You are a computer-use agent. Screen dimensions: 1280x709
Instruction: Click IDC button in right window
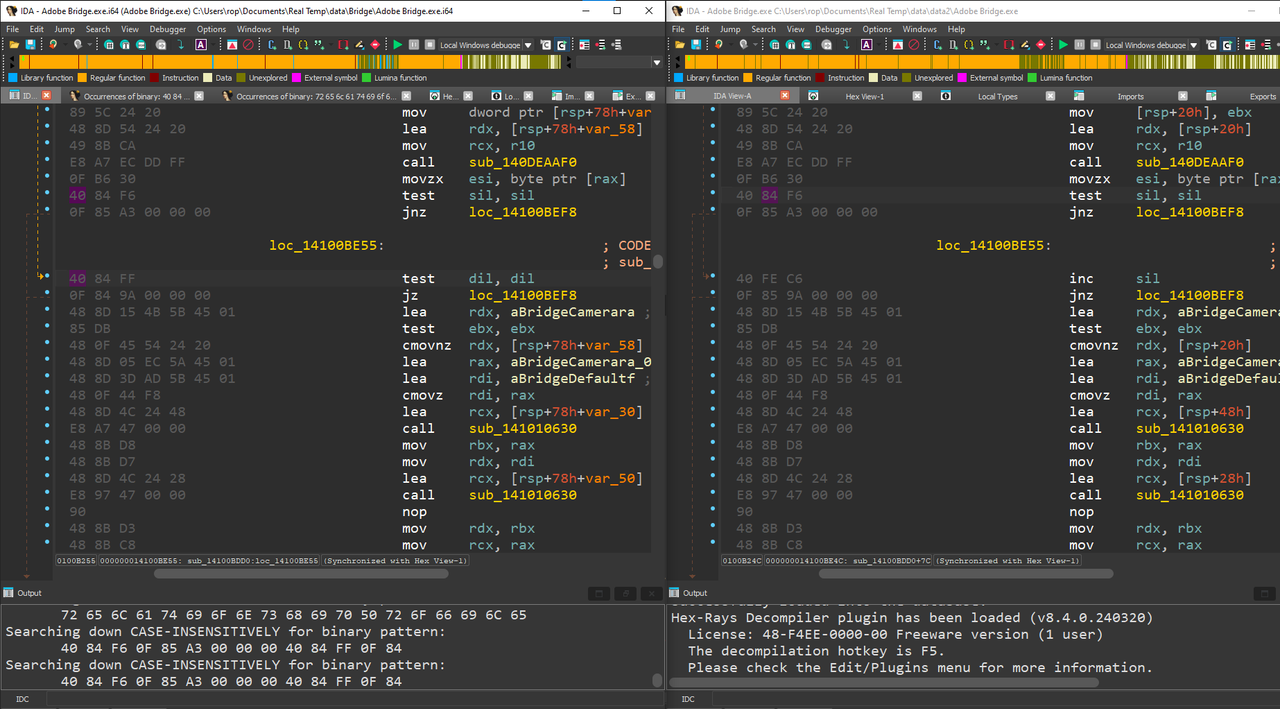coord(688,699)
